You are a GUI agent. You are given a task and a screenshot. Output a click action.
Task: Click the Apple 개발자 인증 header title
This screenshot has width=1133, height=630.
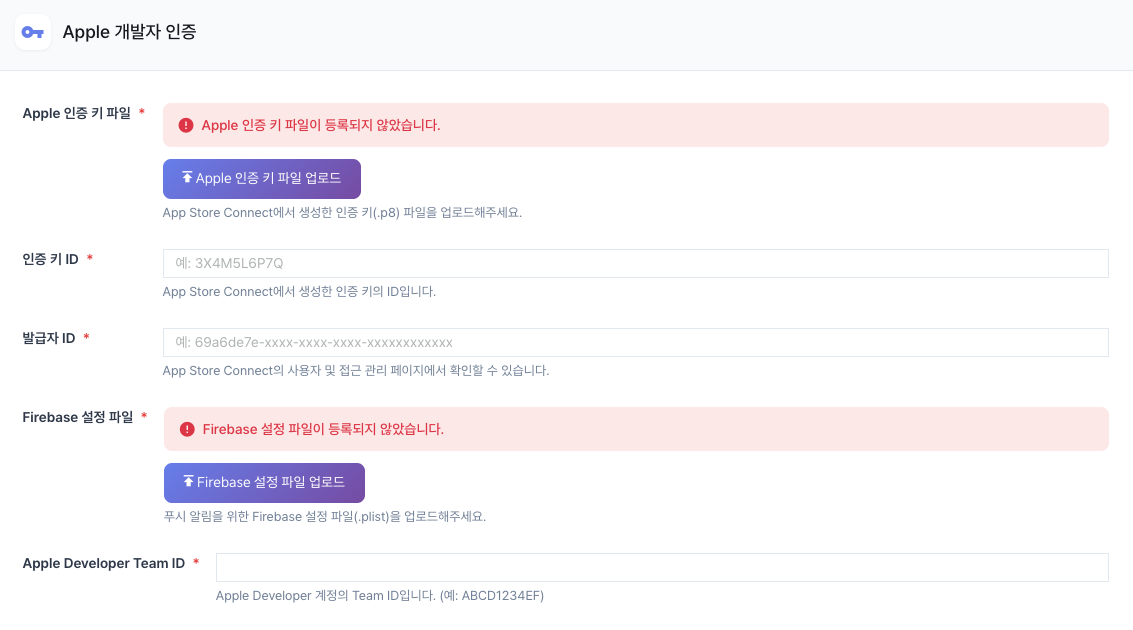[x=129, y=32]
